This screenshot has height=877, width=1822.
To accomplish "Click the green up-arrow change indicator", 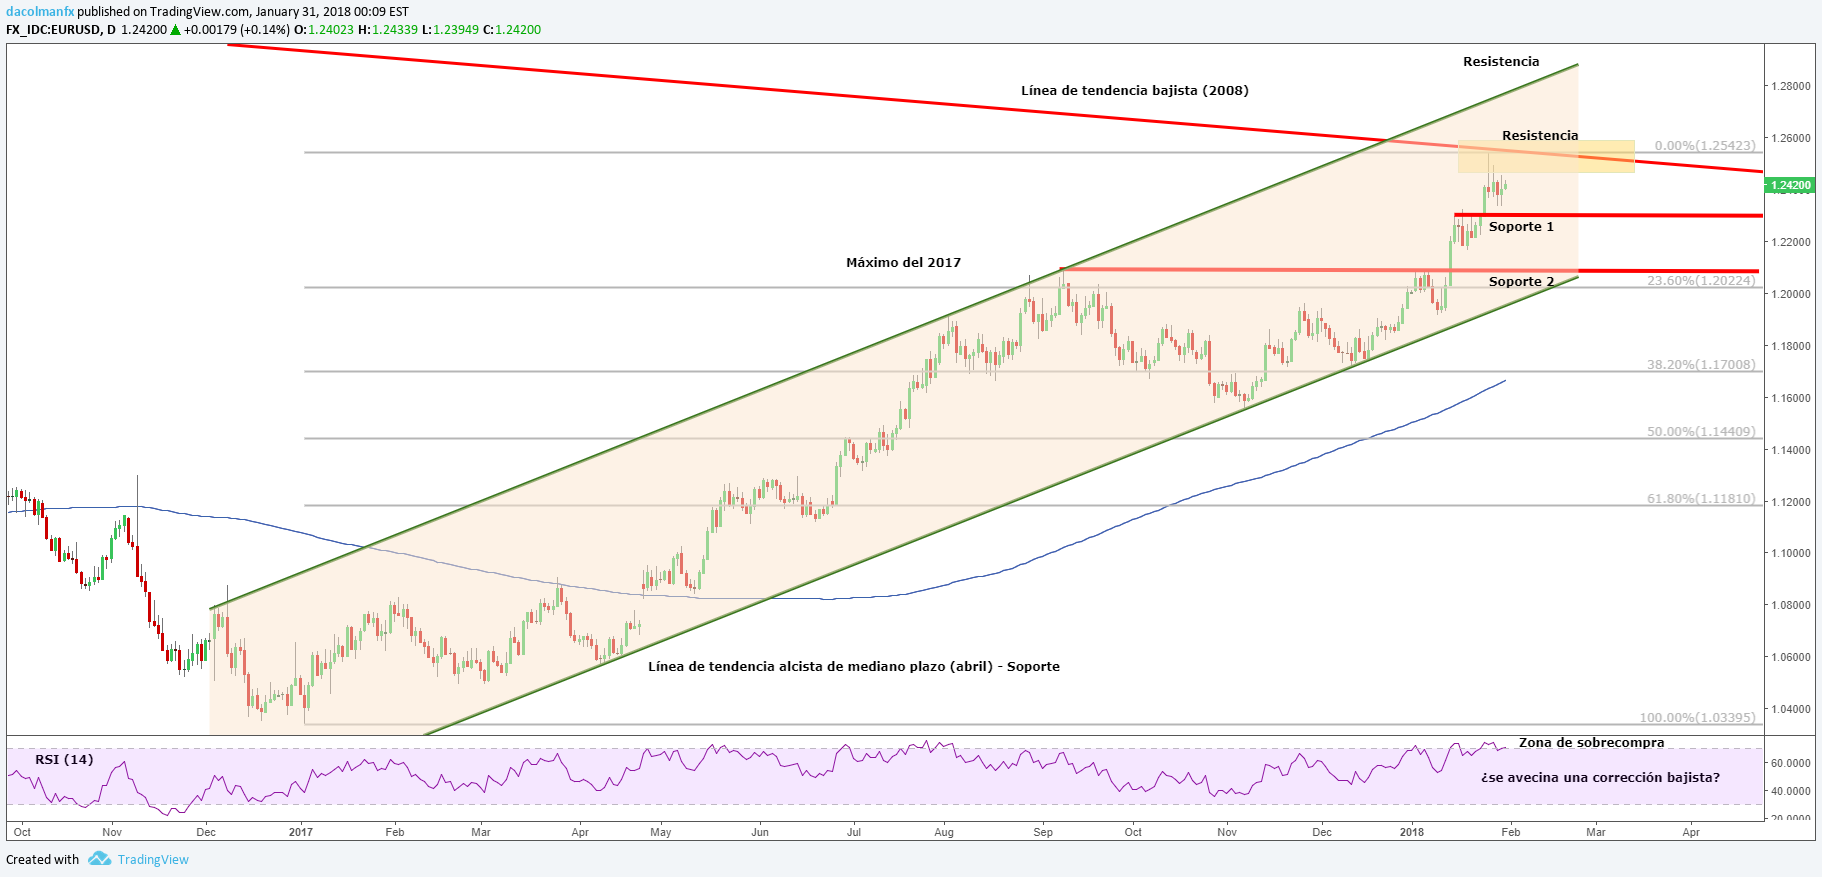I will (176, 30).
